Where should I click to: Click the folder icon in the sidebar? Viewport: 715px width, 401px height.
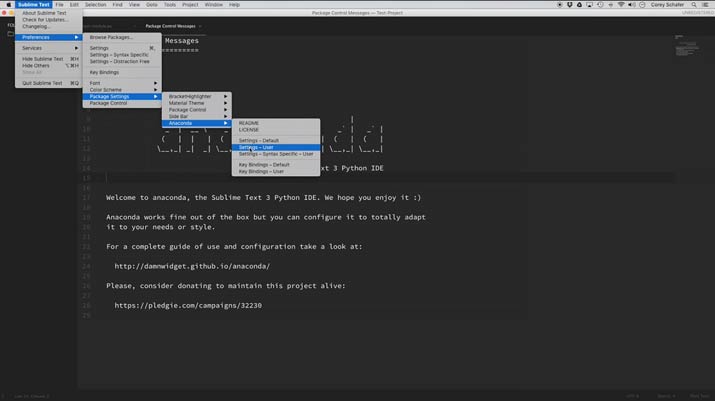pyautogui.click(x=10, y=34)
